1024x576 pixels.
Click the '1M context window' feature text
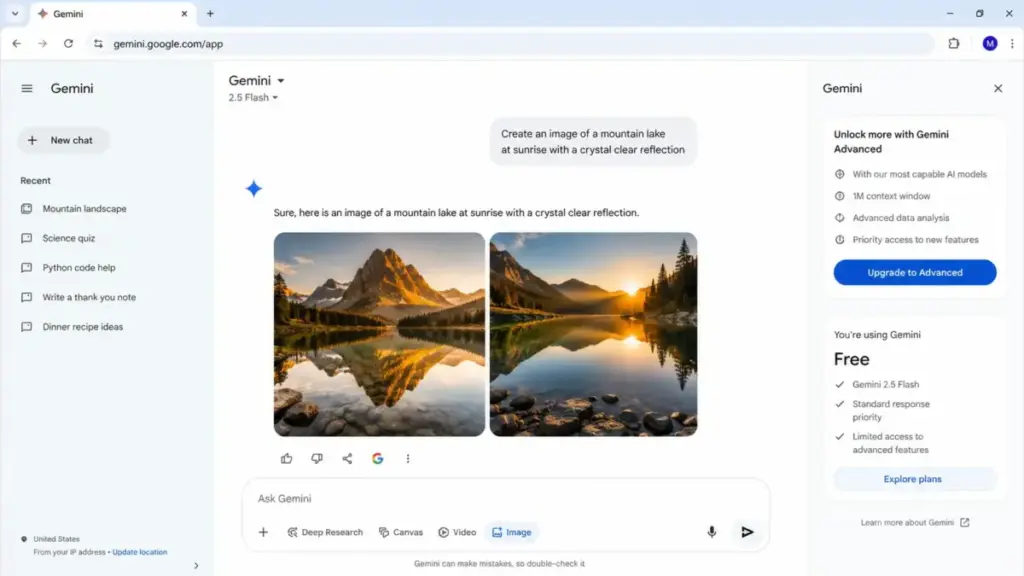coord(891,196)
